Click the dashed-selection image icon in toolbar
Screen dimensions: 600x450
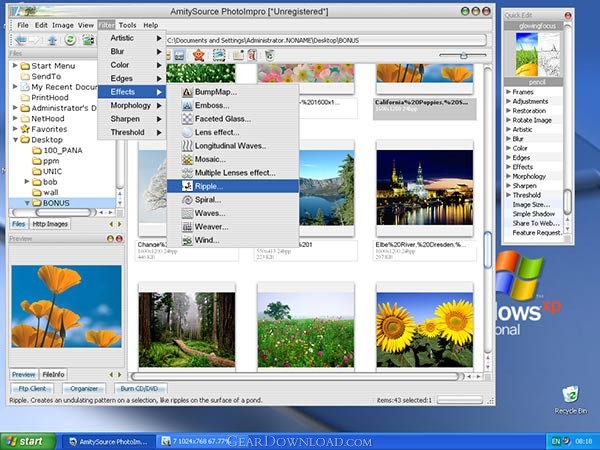pos(218,56)
